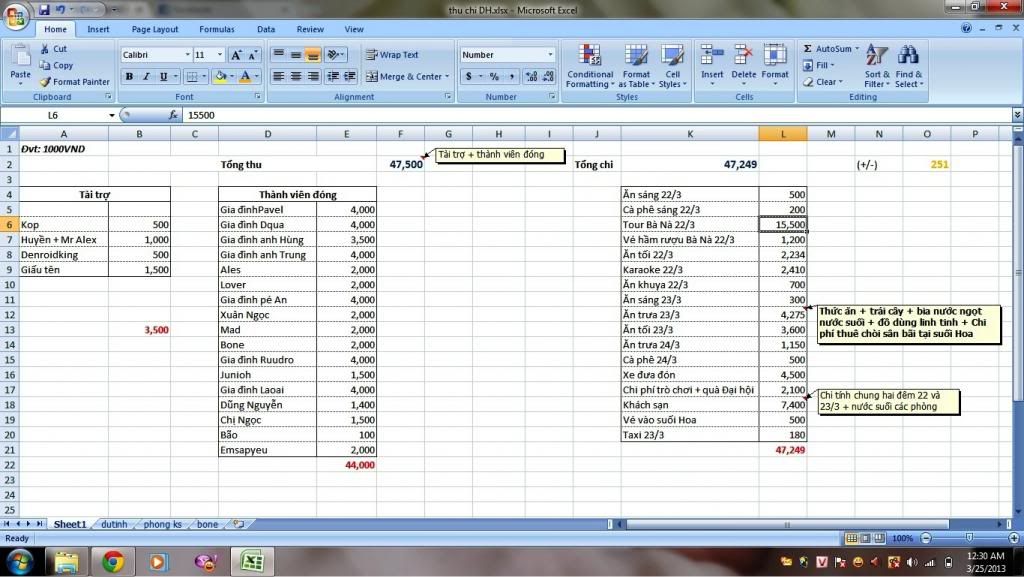Switch to the Formulas ribbon tab

(x=216, y=30)
